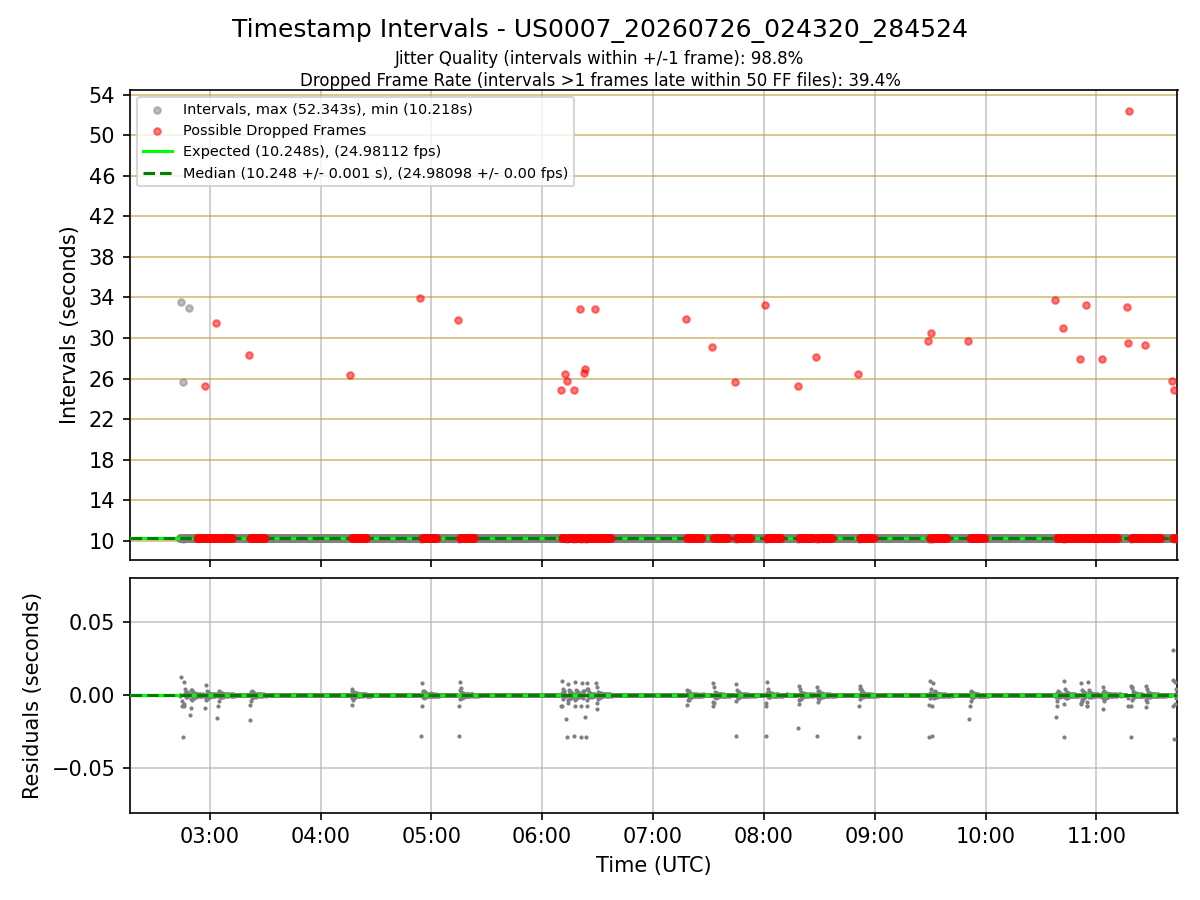Click the Dropped Frame Rate 39.4% subtitle
The height and width of the screenshot is (900, 1200).
pos(600,80)
